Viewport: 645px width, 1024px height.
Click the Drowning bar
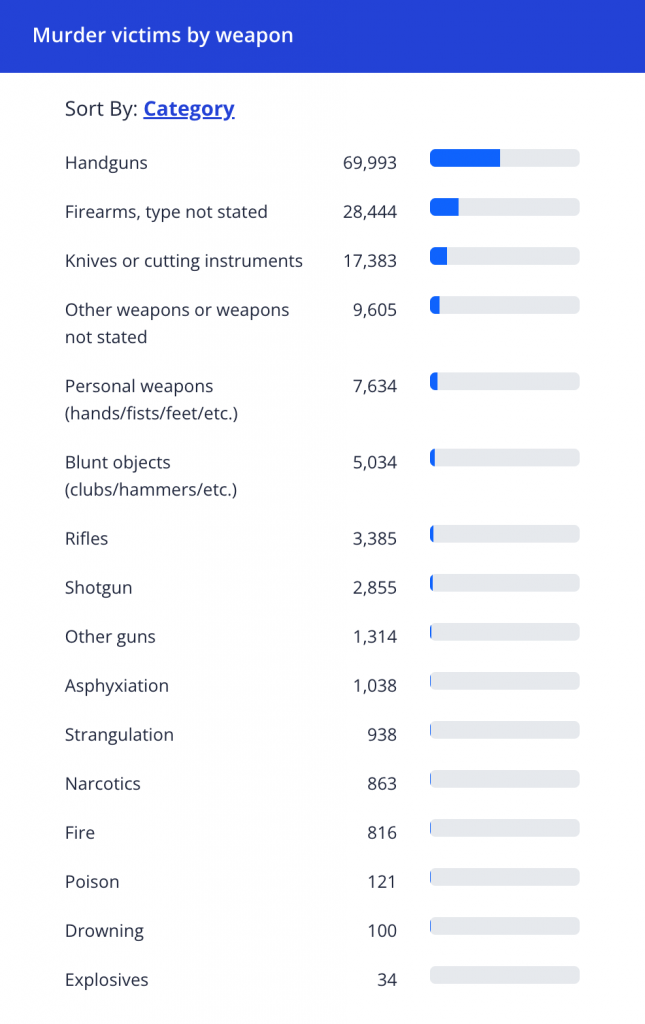(x=504, y=926)
